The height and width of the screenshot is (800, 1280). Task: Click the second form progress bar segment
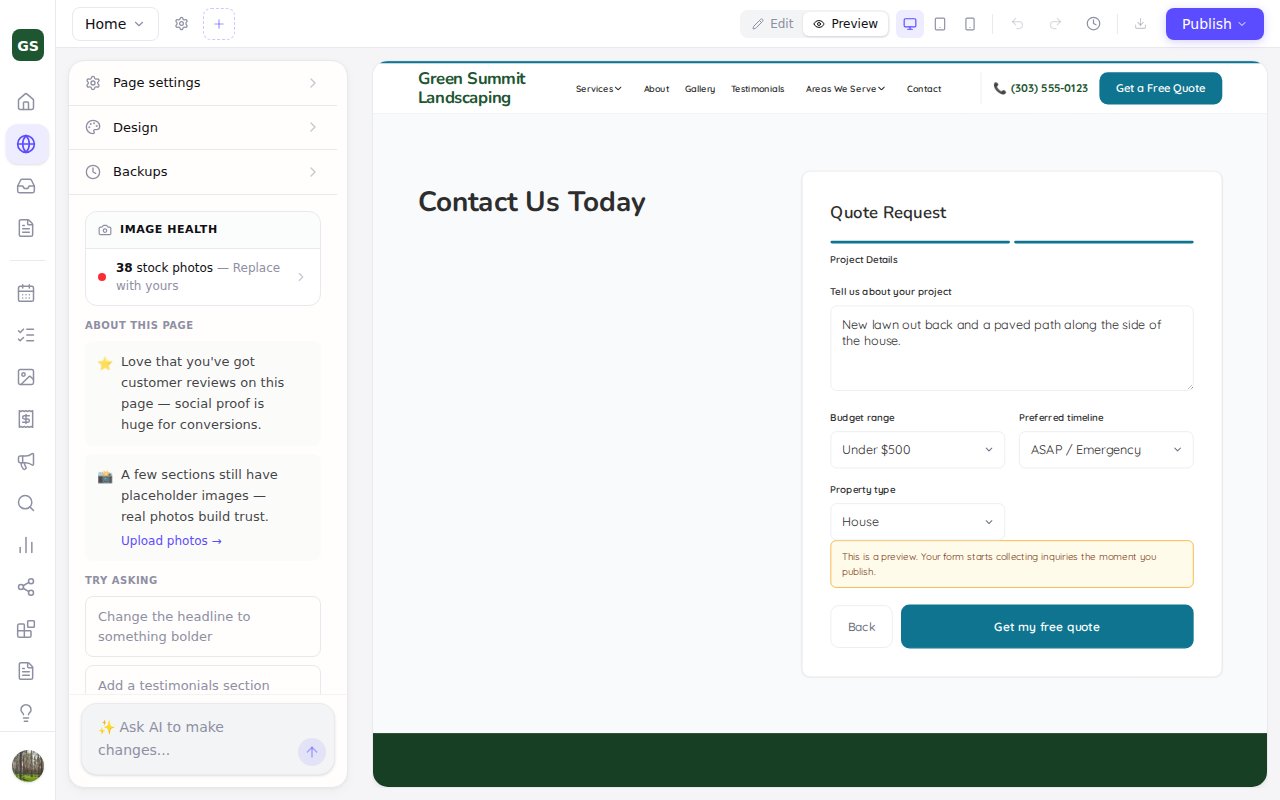1104,242
